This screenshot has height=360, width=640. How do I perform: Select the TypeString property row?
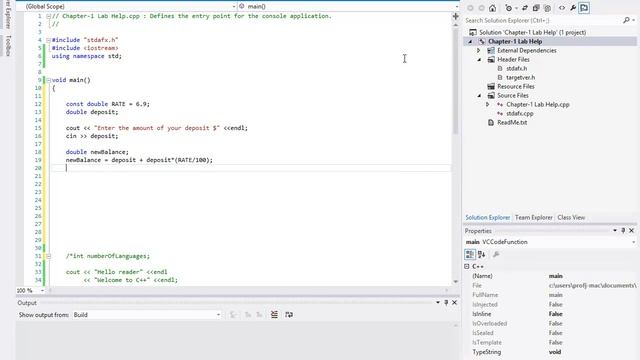550,352
